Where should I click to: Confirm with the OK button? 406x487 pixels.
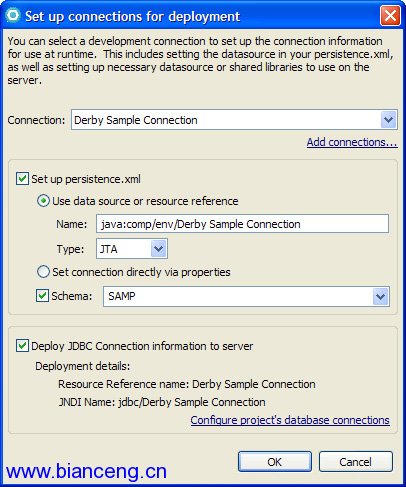tap(275, 462)
